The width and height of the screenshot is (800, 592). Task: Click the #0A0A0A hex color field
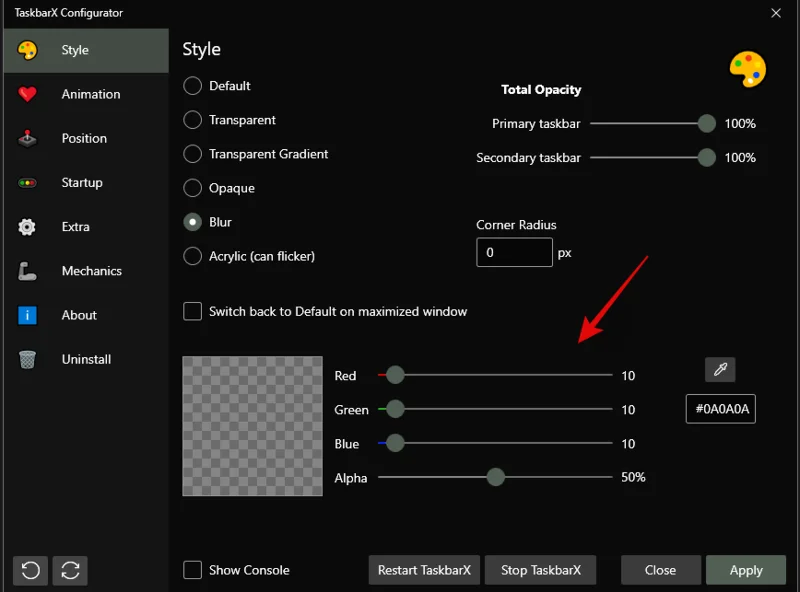tap(720, 409)
